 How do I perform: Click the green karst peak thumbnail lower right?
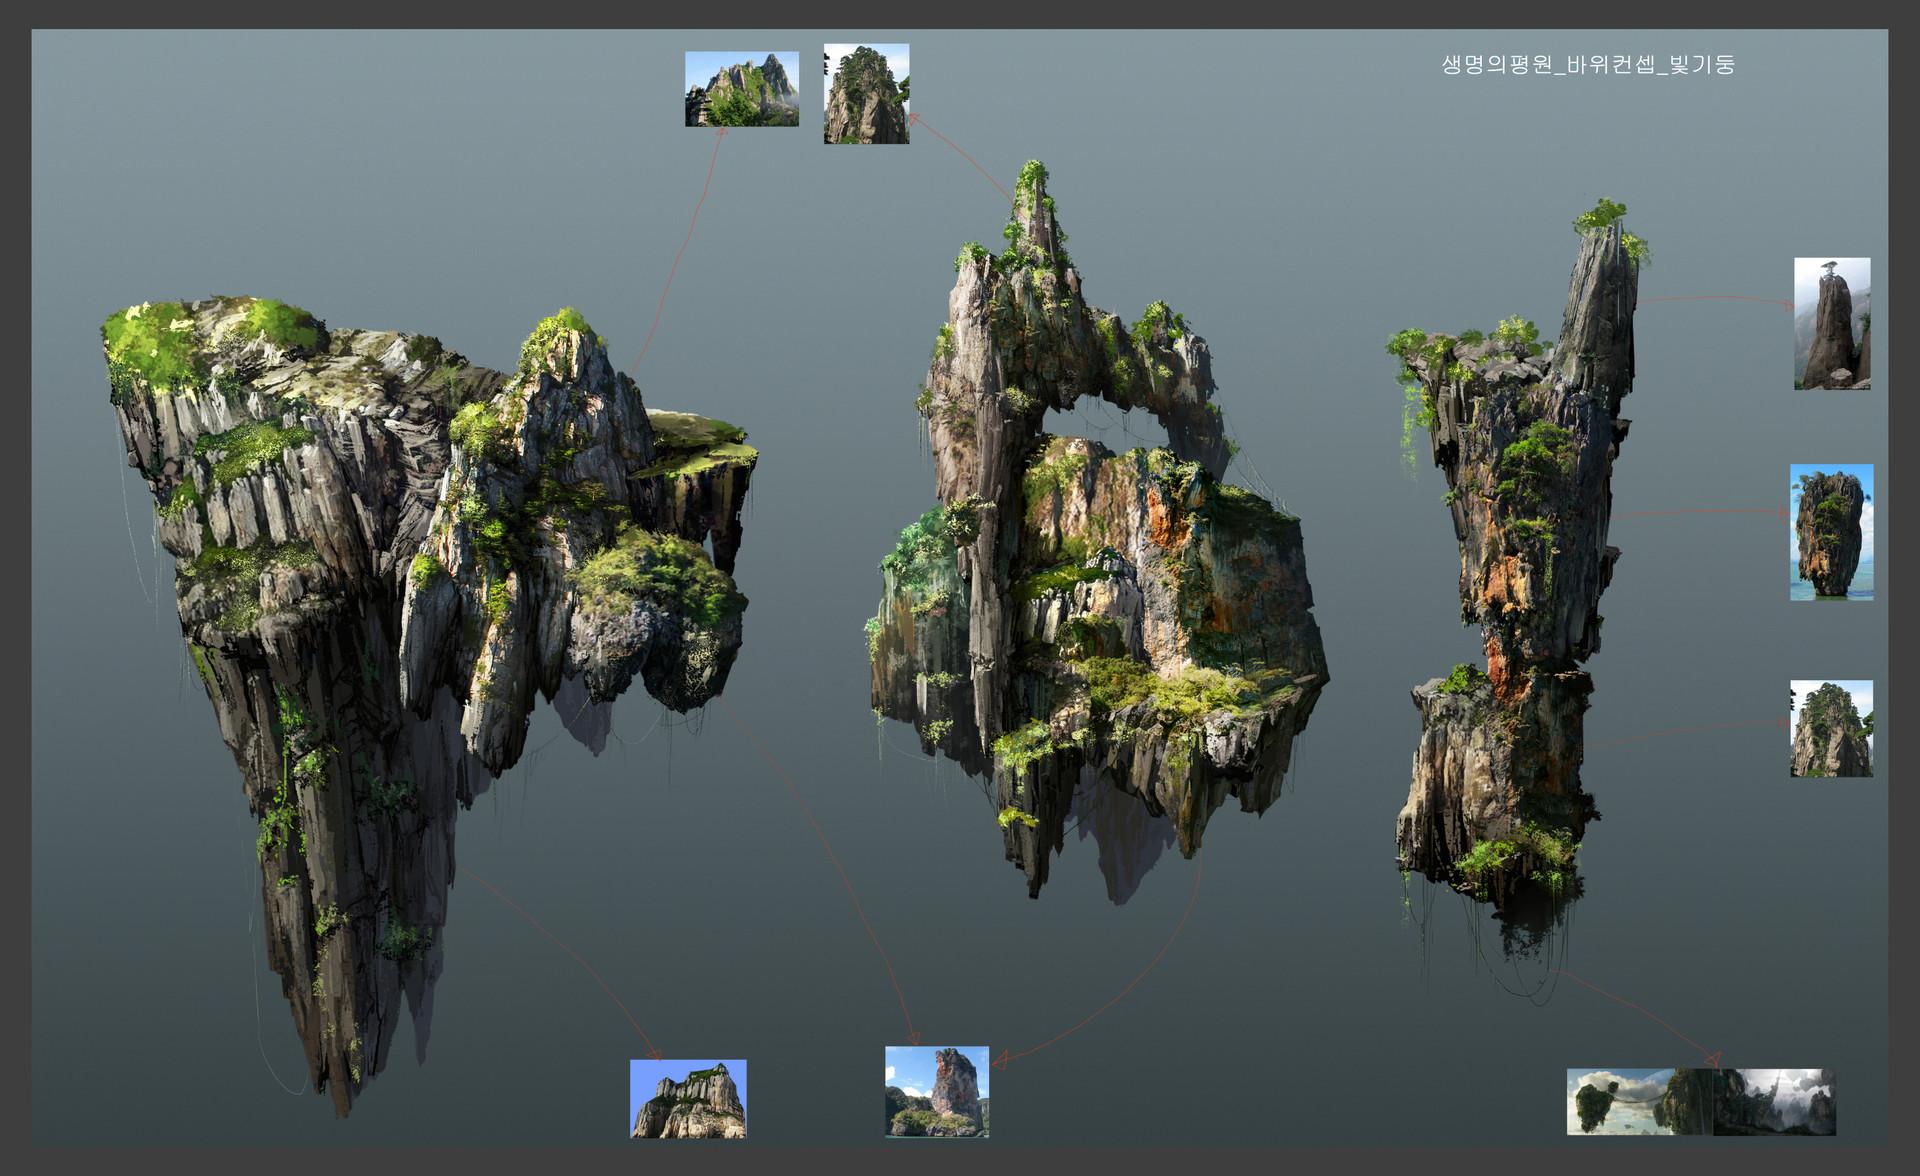[x=1831, y=729]
